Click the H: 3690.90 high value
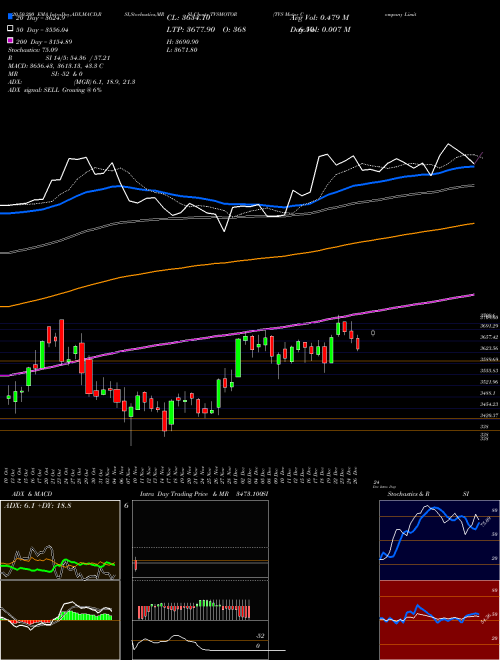Image resolution: width=500 pixels, height=660 pixels. click(183, 42)
